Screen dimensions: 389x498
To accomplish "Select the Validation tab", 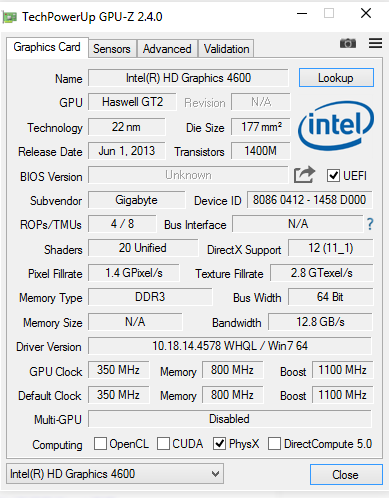I will [x=226, y=49].
